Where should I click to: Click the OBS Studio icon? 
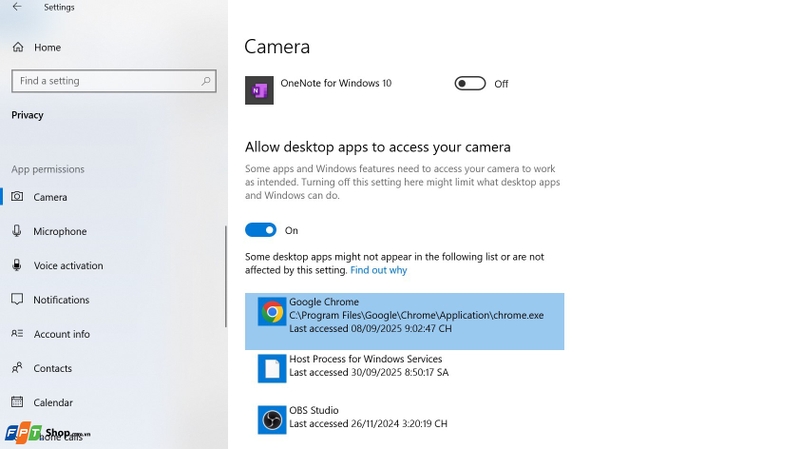[272, 420]
